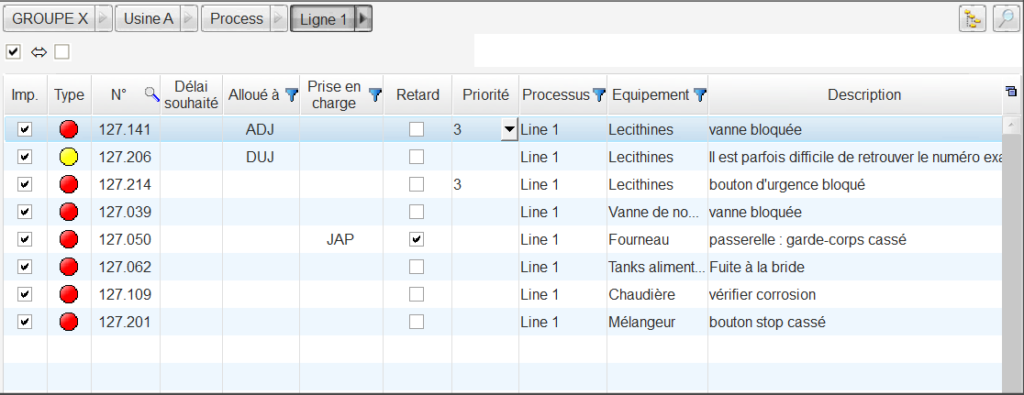This screenshot has width=1024, height=395.
Task: Uncheck the Retard checkbox for 127.050
Action: [416, 240]
